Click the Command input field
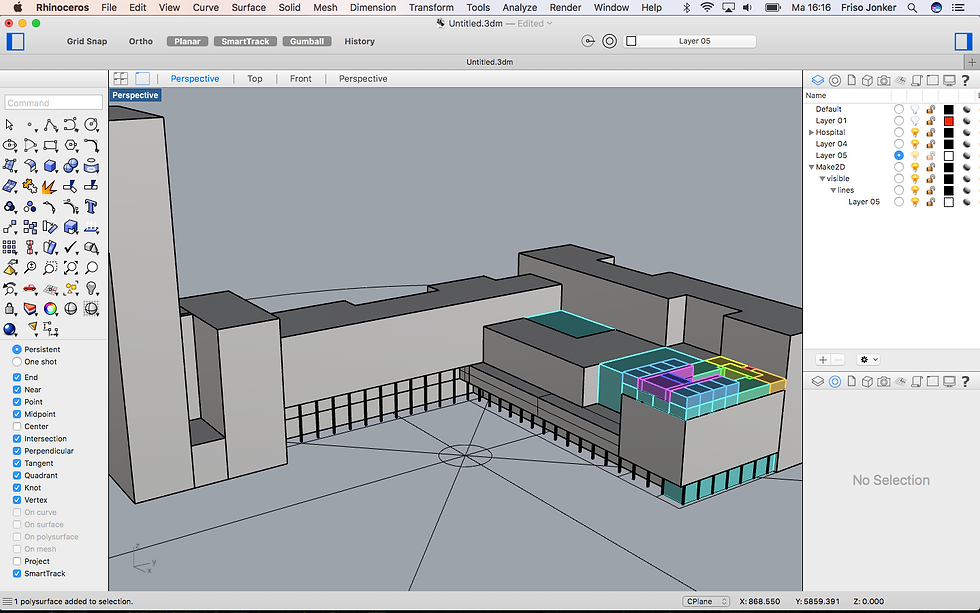The height and width of the screenshot is (613, 980). coord(54,102)
